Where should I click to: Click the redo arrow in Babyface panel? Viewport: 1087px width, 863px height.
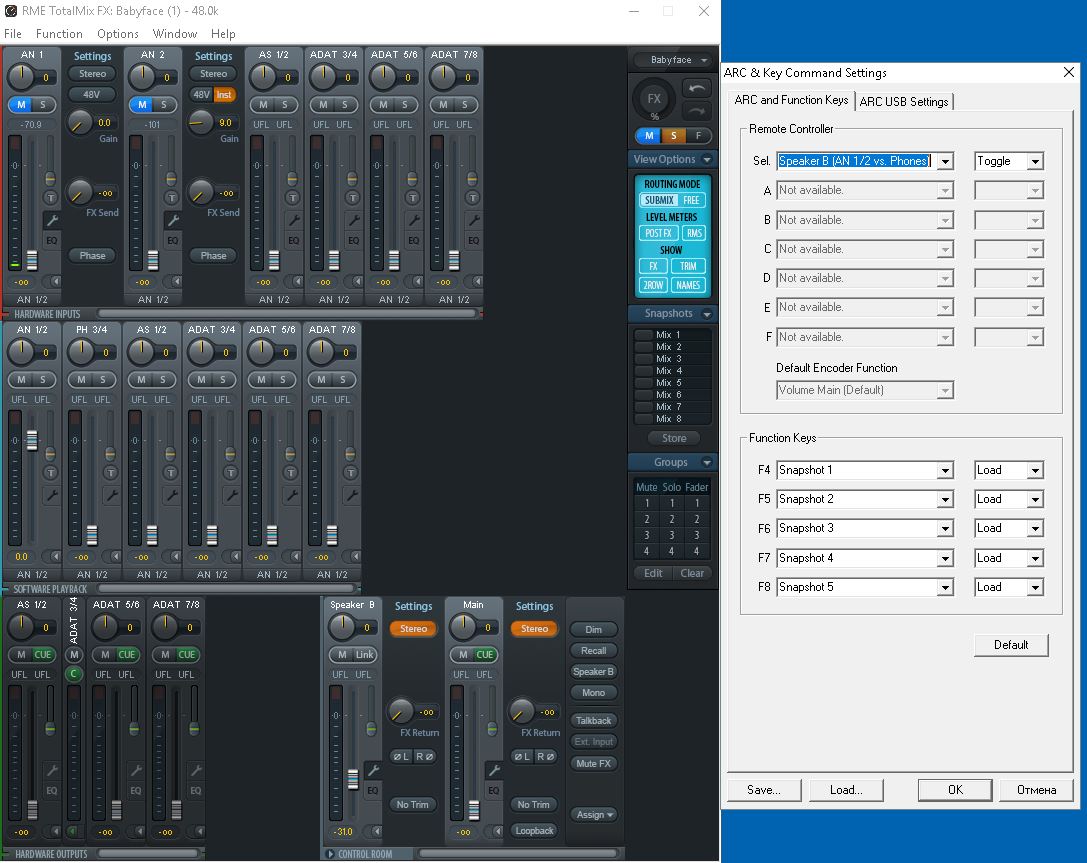[x=696, y=112]
